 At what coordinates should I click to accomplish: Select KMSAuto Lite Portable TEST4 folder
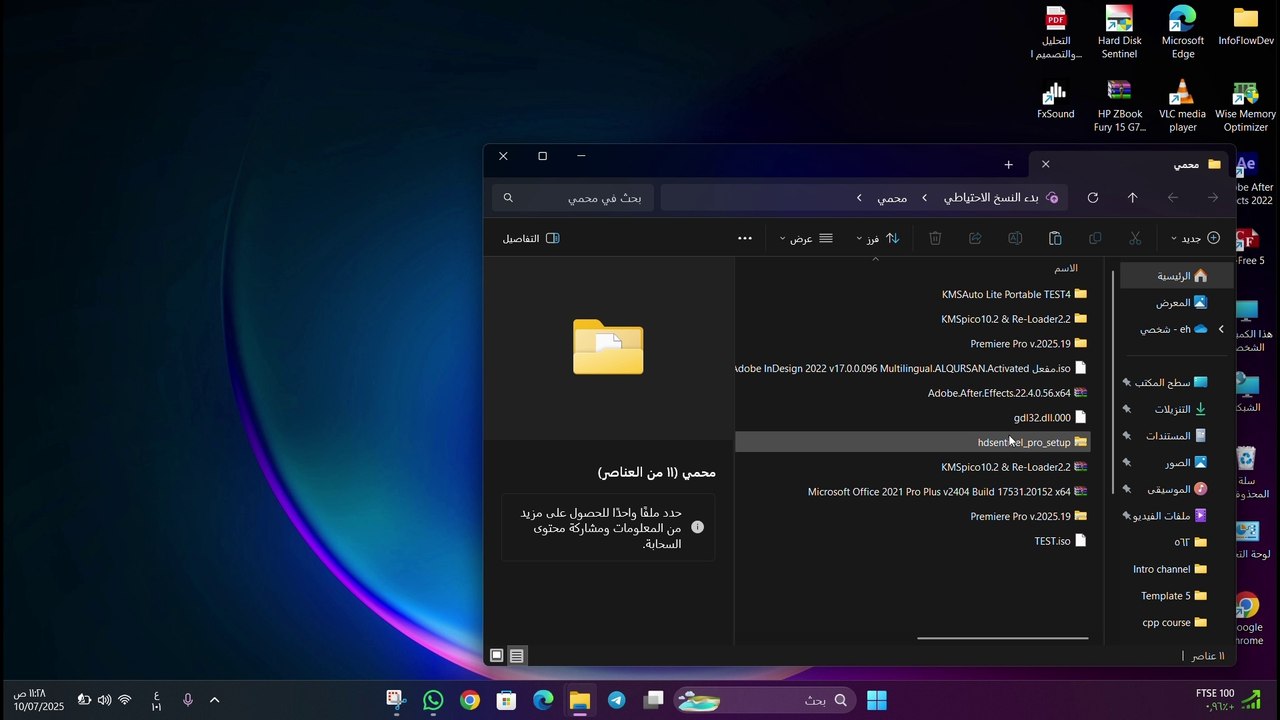(1013, 294)
